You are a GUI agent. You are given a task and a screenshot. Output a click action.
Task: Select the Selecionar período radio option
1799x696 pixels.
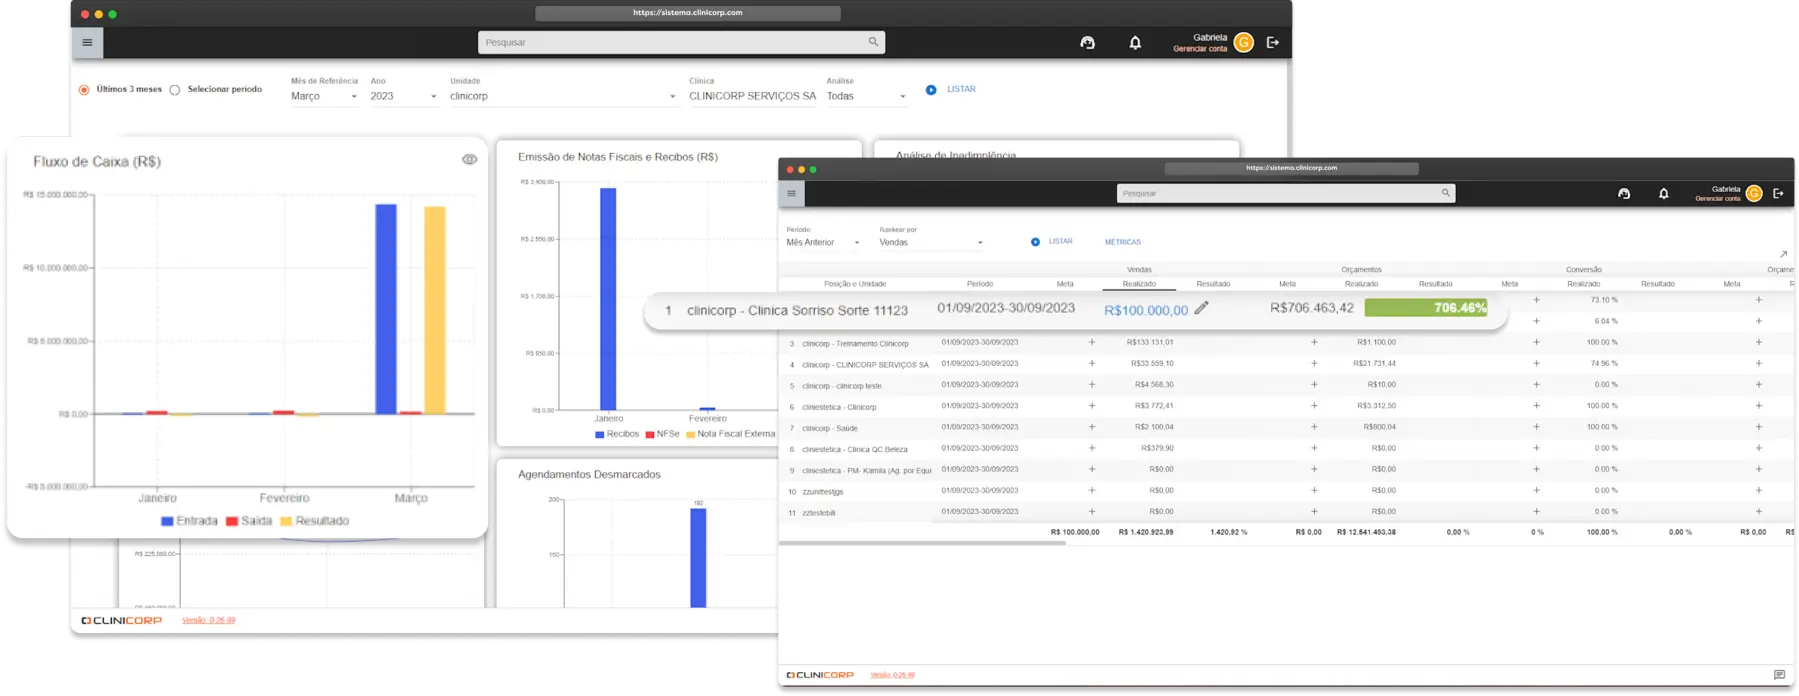pyautogui.click(x=175, y=90)
